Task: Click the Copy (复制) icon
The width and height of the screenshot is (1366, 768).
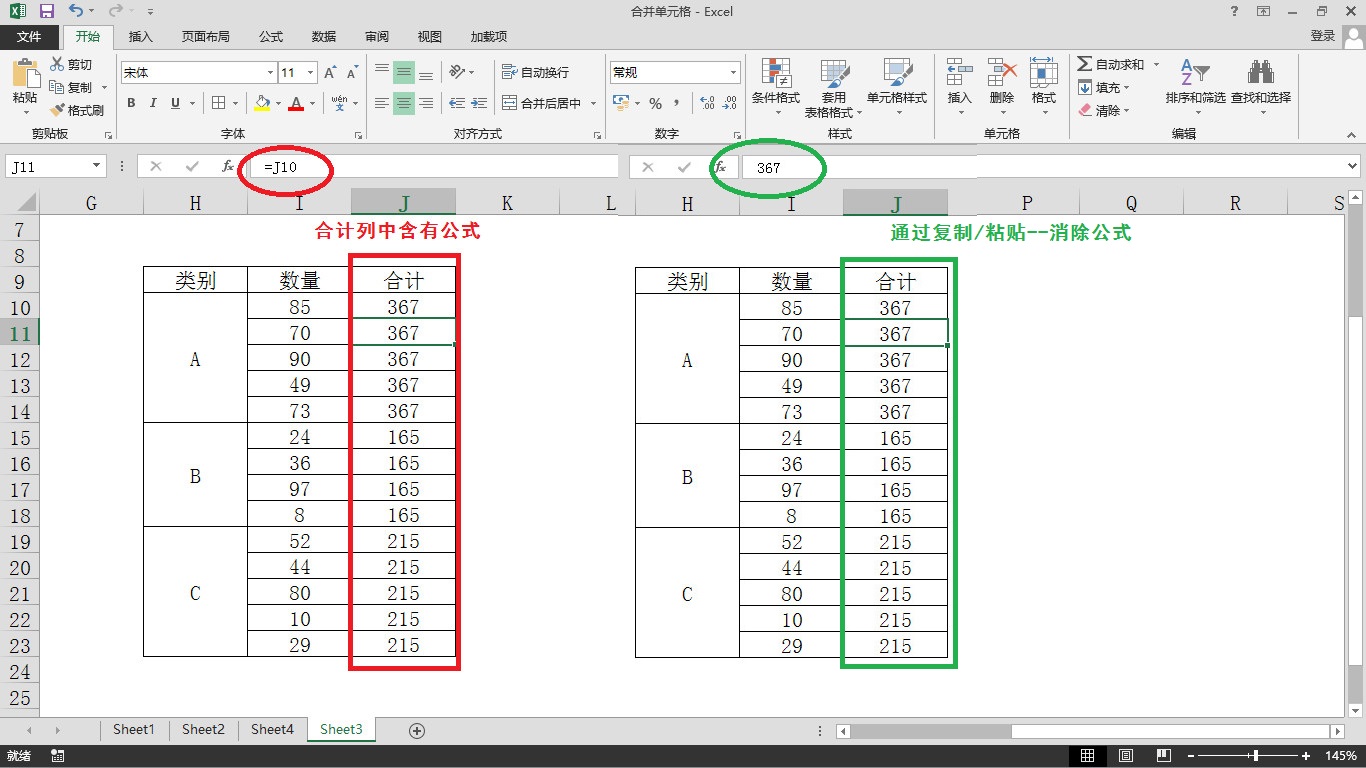Action: [58, 87]
